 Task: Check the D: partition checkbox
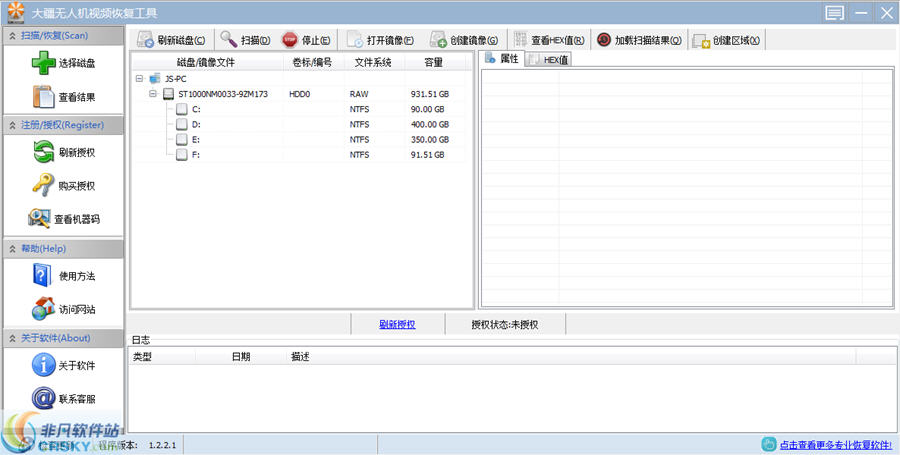pos(182,124)
